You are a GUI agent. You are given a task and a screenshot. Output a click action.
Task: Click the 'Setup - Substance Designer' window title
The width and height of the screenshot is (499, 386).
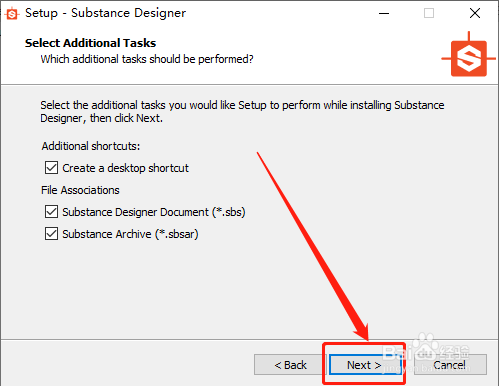coord(105,13)
